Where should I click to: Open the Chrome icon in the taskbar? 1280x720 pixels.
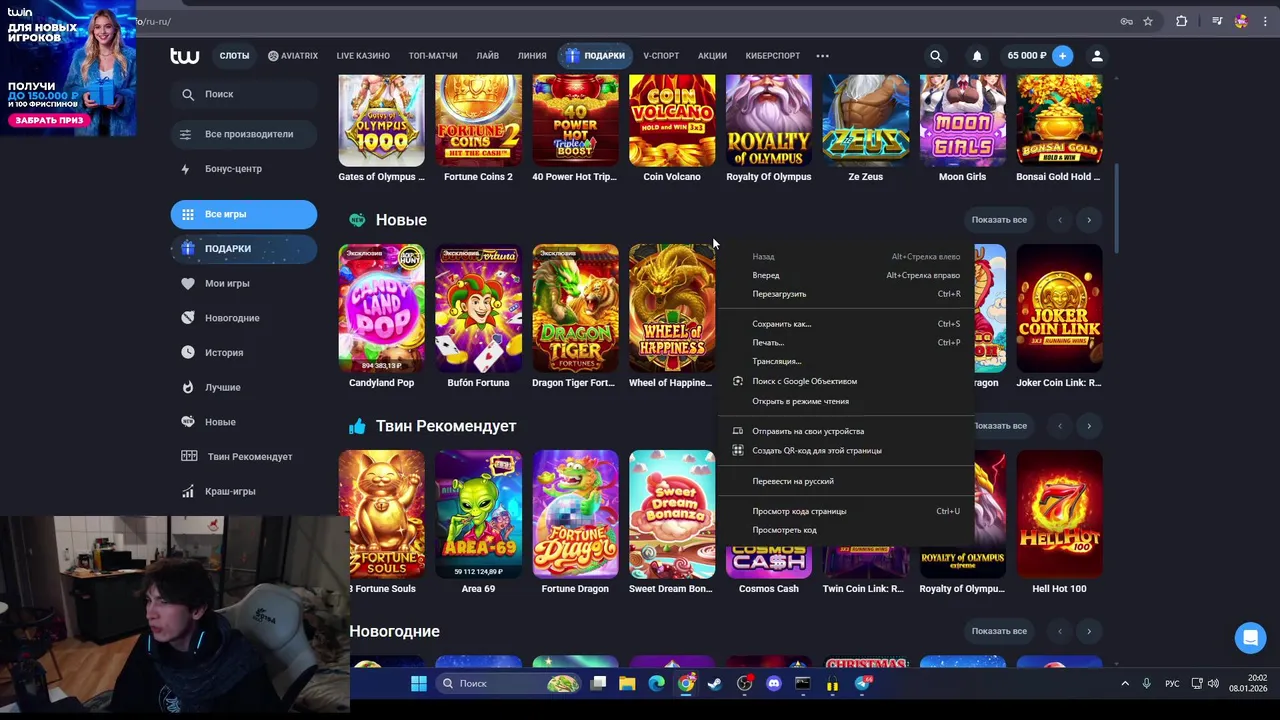click(686, 683)
